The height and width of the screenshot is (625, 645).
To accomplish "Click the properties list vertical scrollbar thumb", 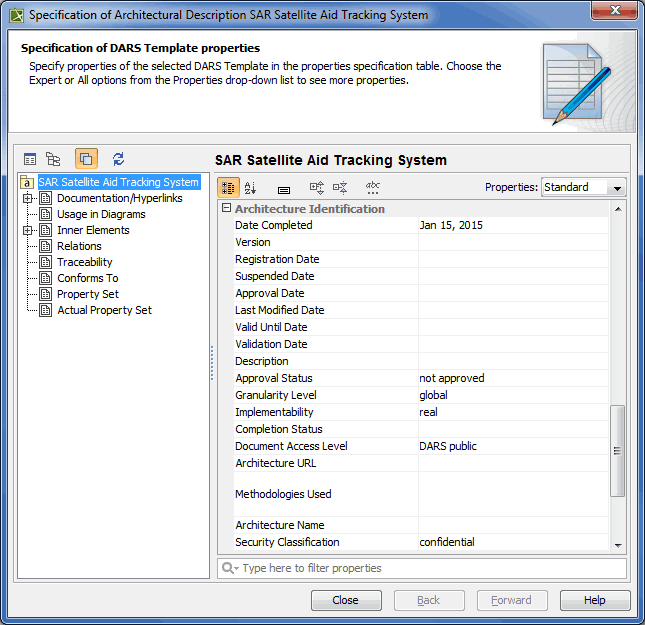I will pos(618,448).
